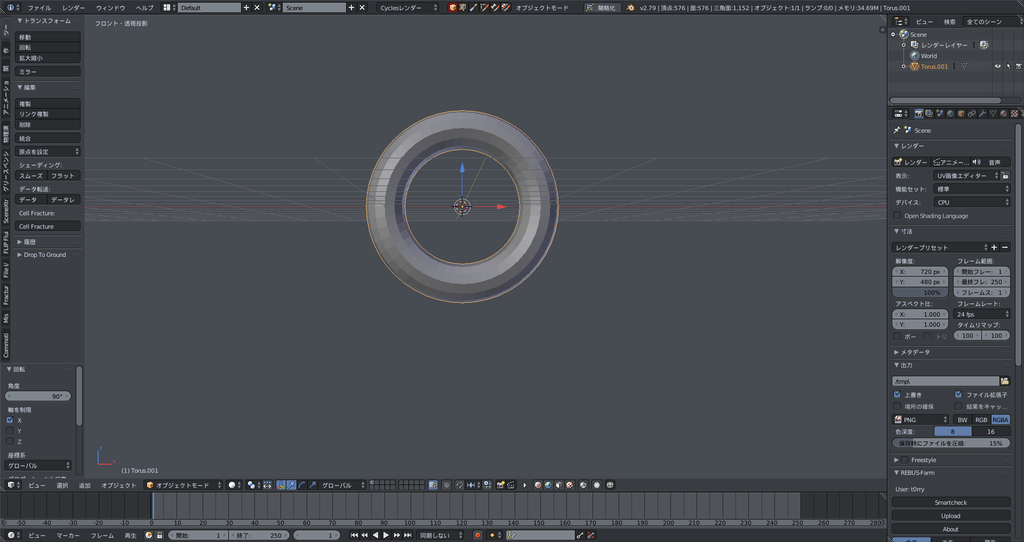Click the Blender logo in info header
Image resolution: width=1024 pixels, height=542 pixels.
(x=630, y=8)
